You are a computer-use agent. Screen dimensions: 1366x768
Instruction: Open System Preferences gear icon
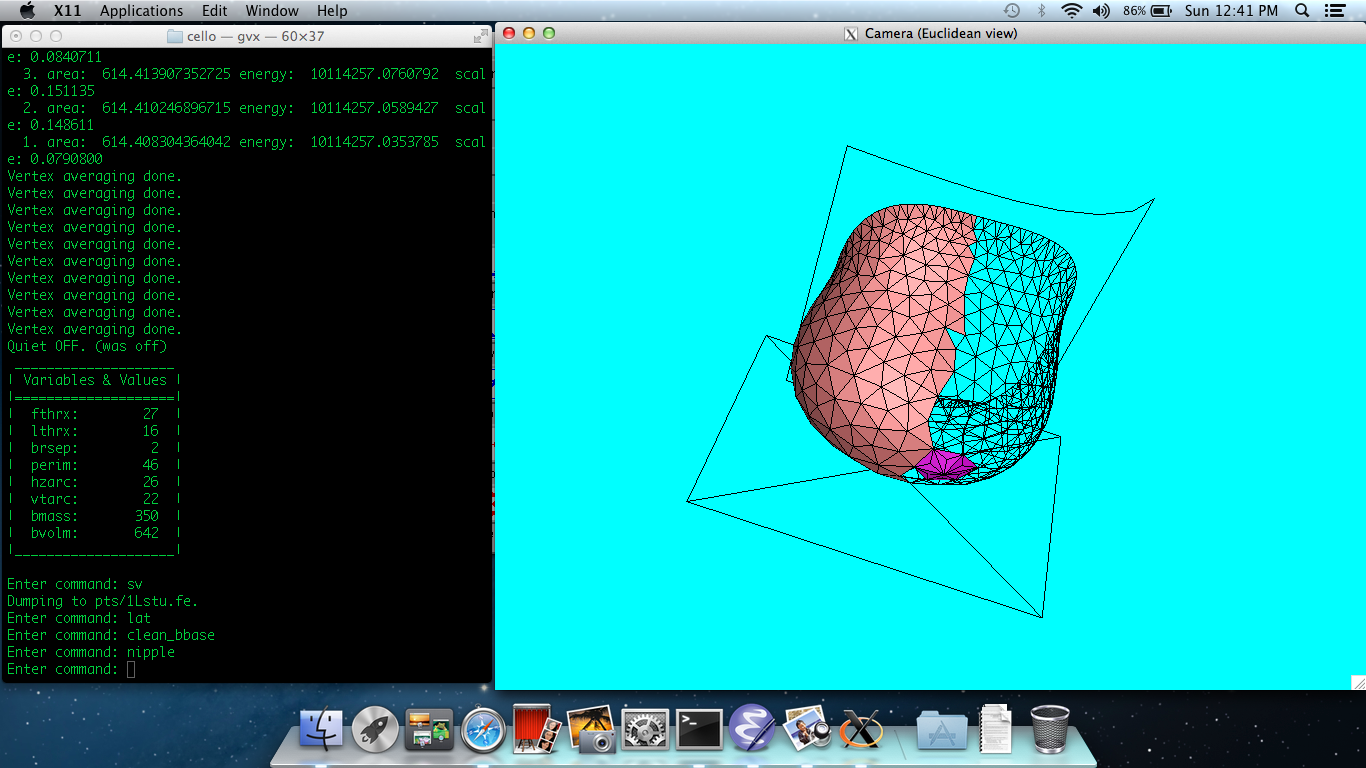[645, 729]
